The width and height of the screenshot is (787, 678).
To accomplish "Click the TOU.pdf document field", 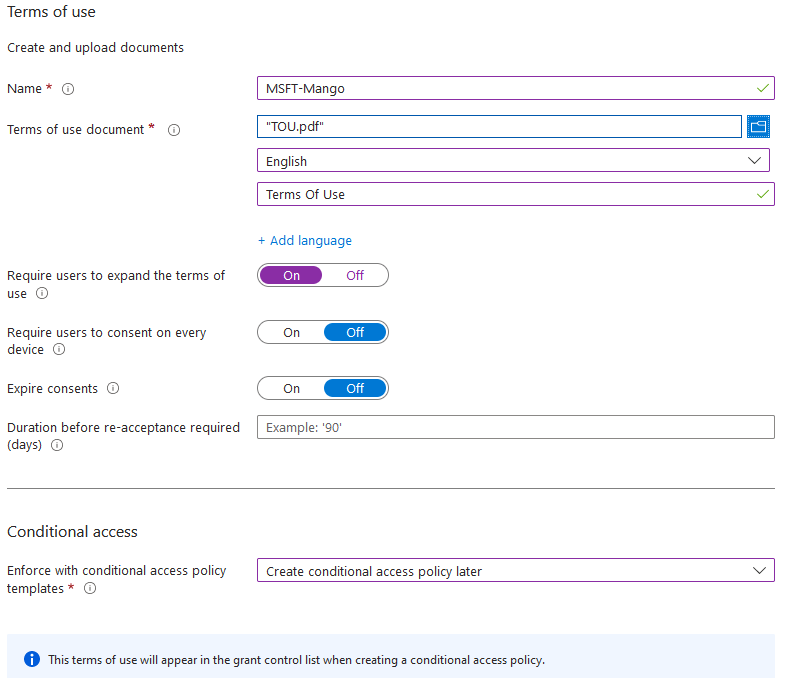I will point(498,126).
